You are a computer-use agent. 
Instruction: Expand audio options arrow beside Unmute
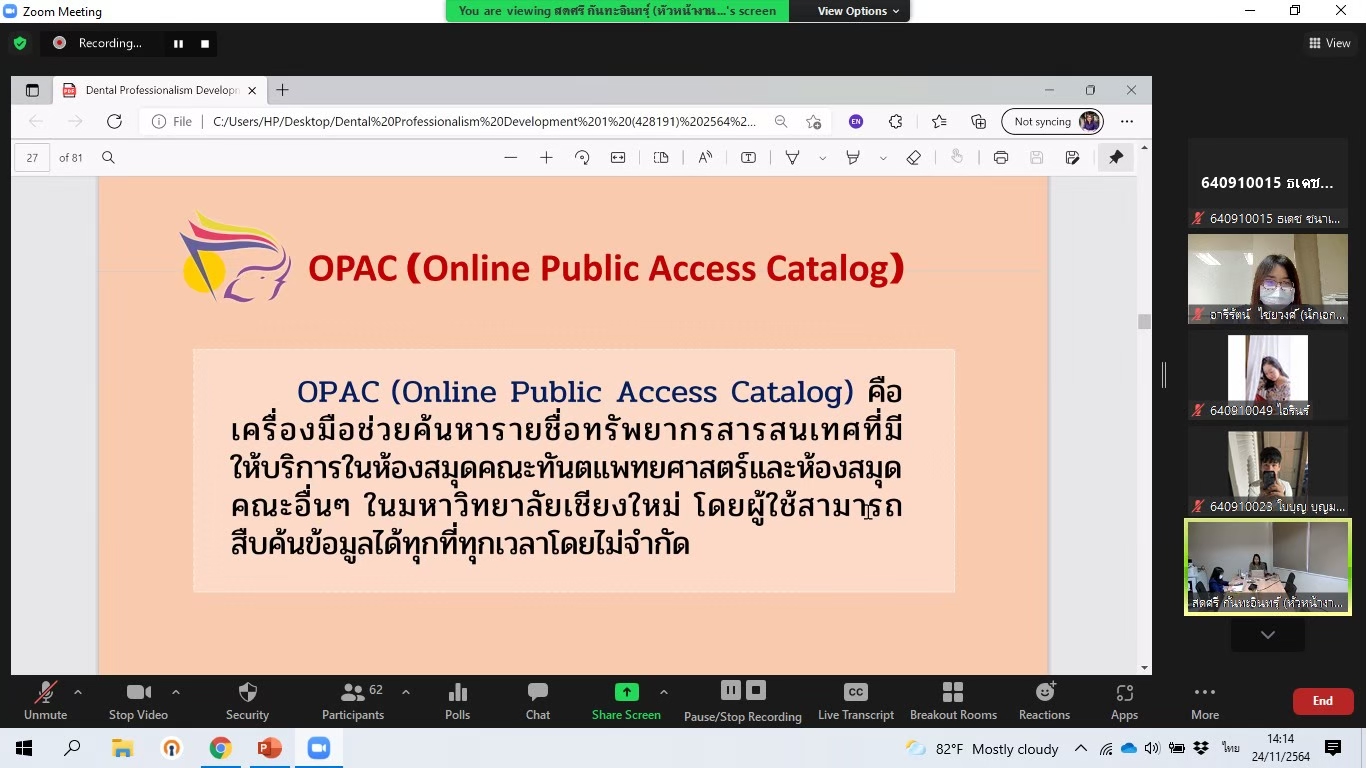[x=78, y=692]
